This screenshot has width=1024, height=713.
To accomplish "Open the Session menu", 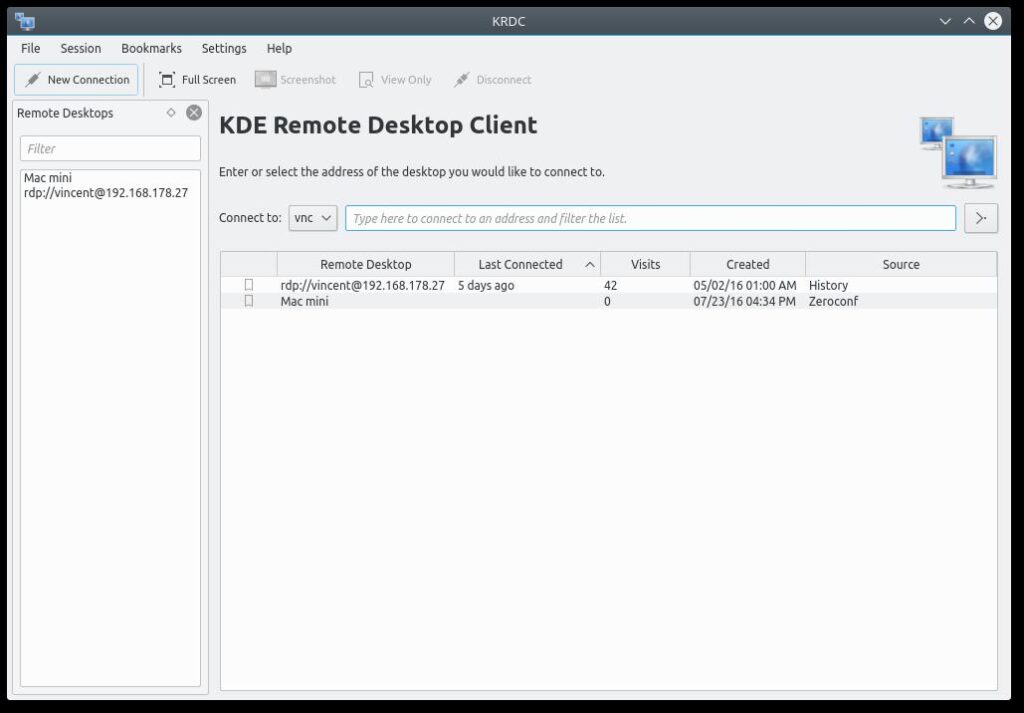I will point(81,48).
